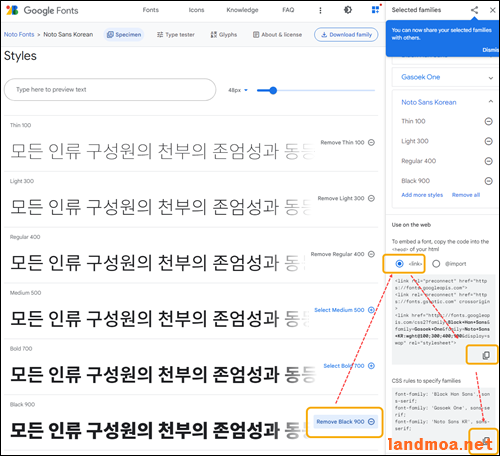Click the 'Medium 500' style label

coord(25,293)
